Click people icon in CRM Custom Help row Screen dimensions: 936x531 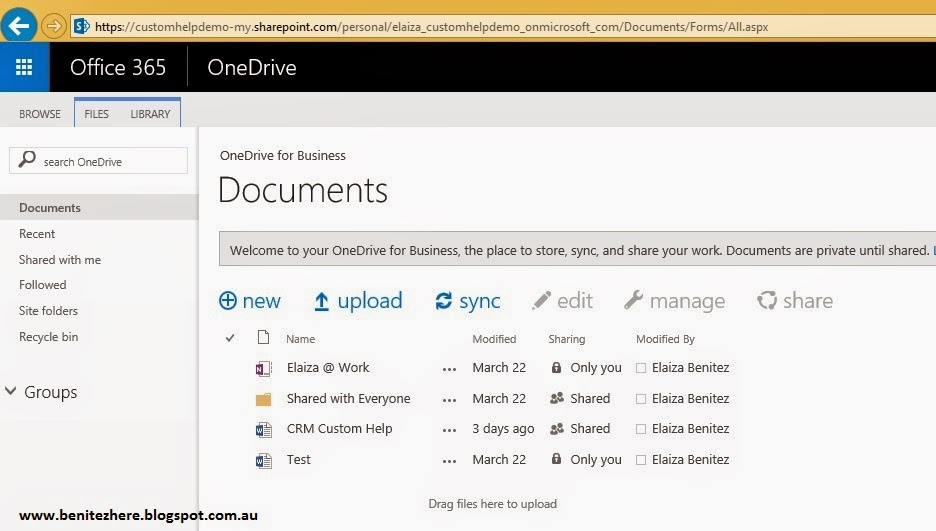coord(557,428)
